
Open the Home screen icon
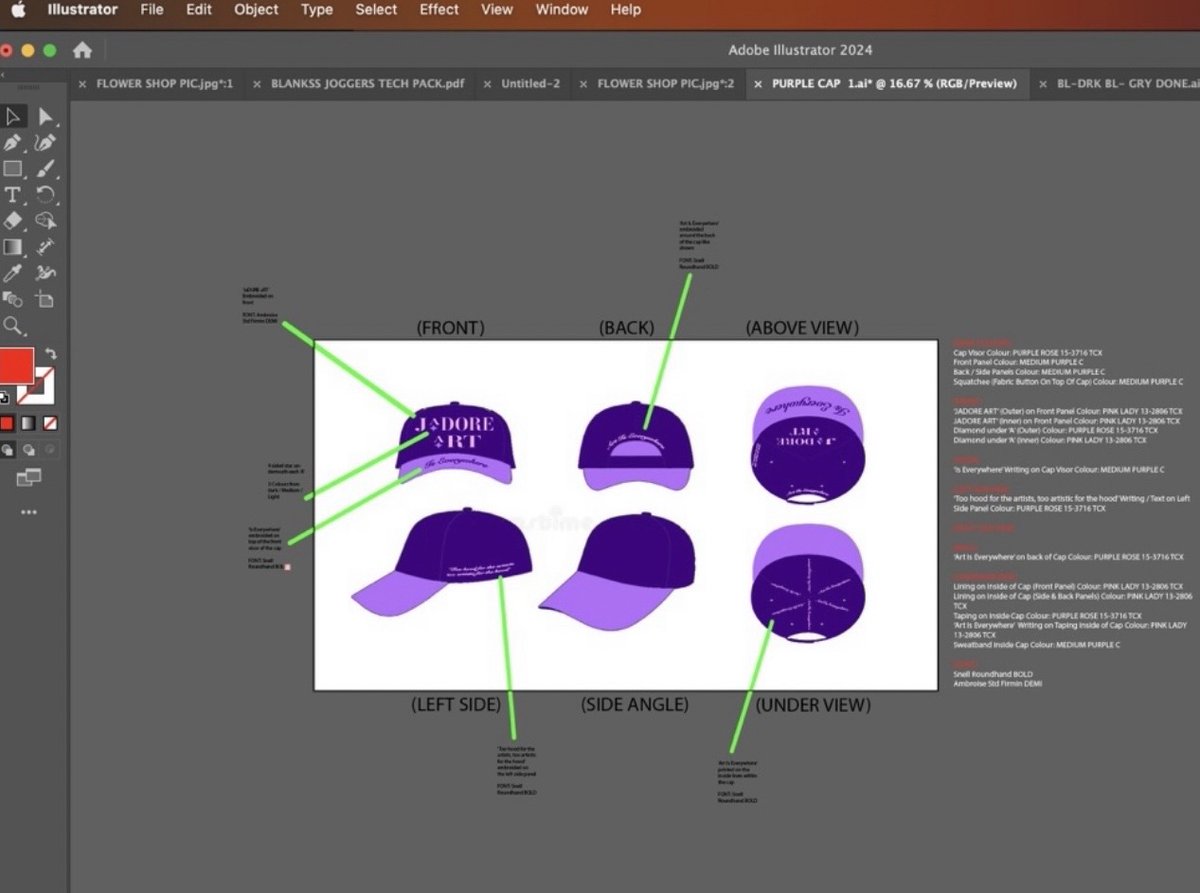pyautogui.click(x=82, y=50)
